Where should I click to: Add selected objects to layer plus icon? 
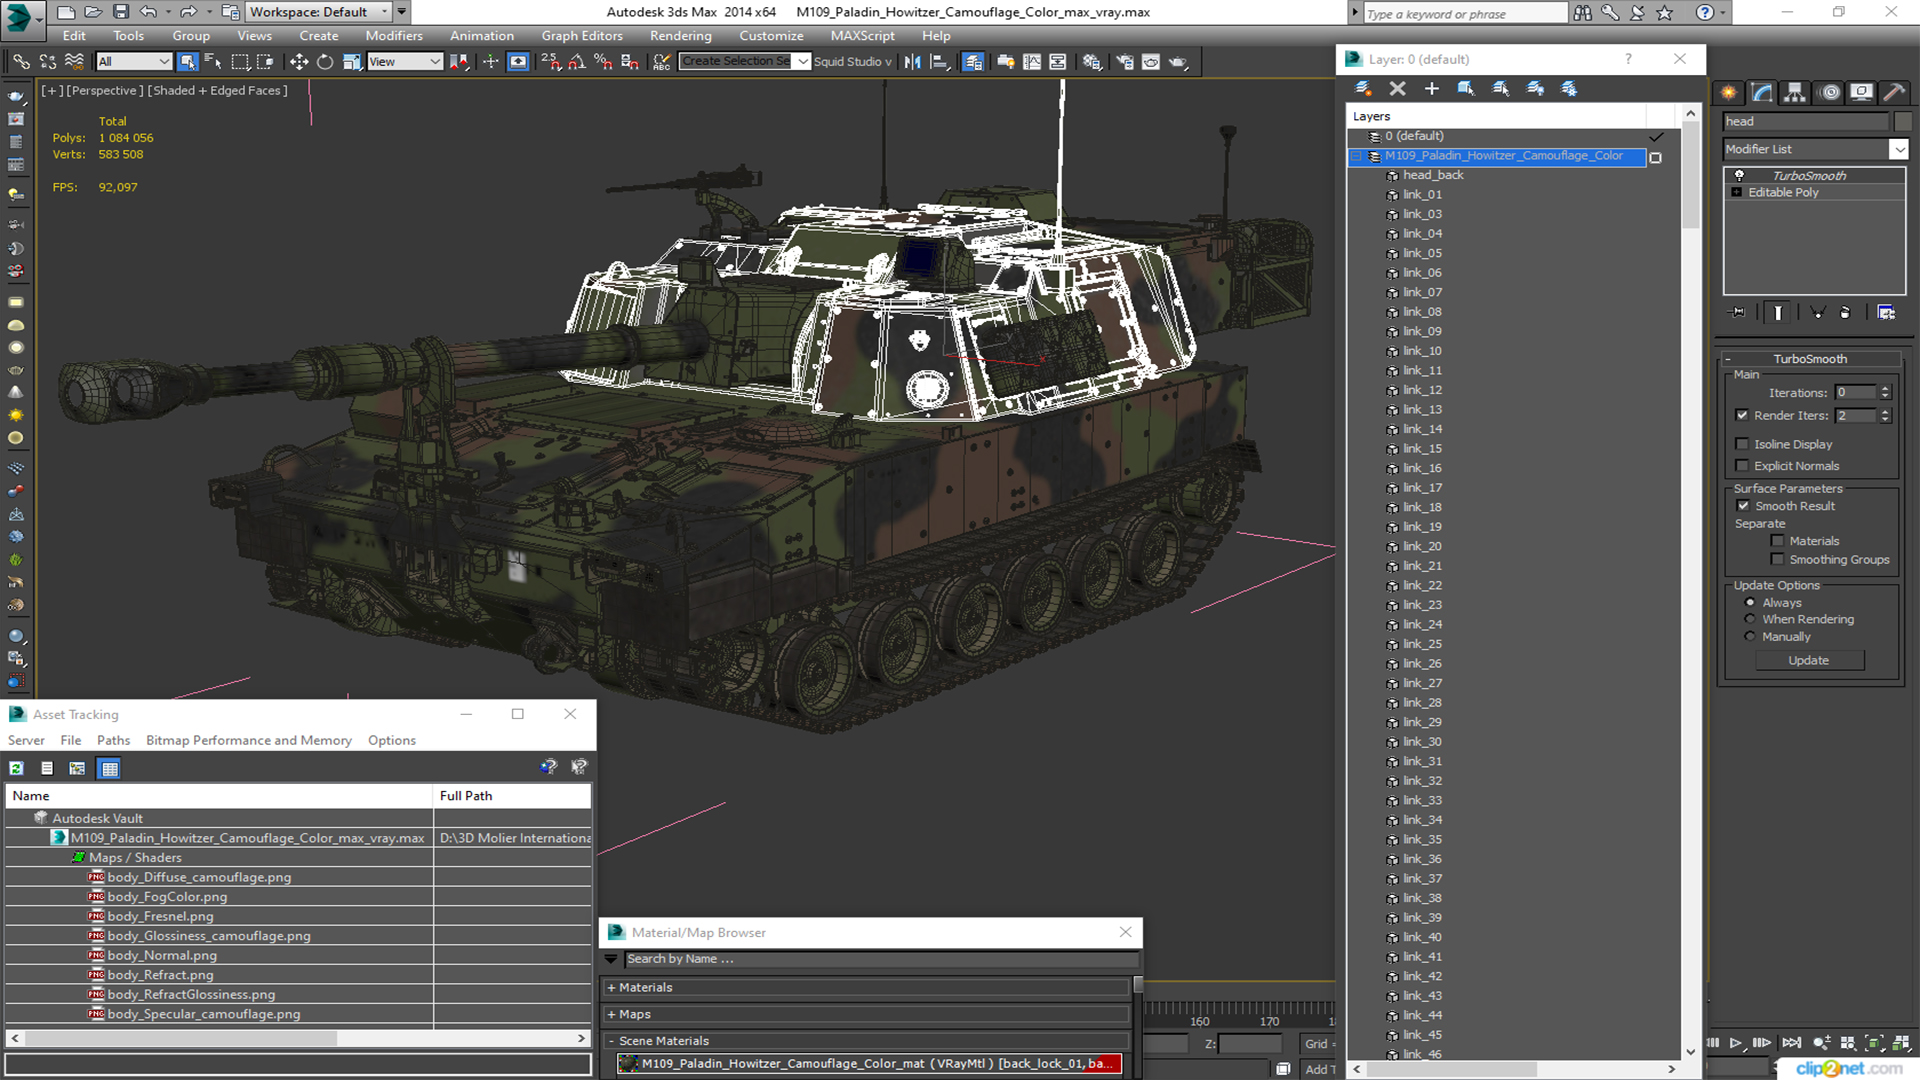[1432, 89]
